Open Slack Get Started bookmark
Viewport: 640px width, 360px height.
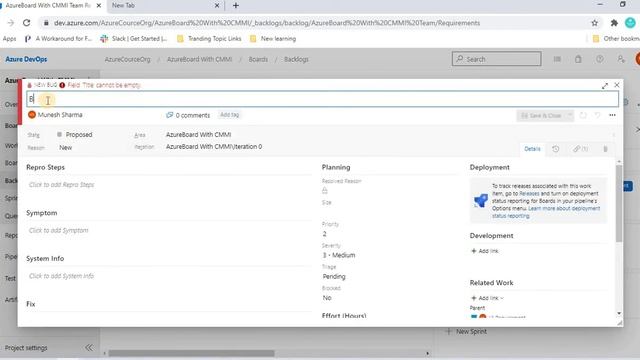(133, 39)
